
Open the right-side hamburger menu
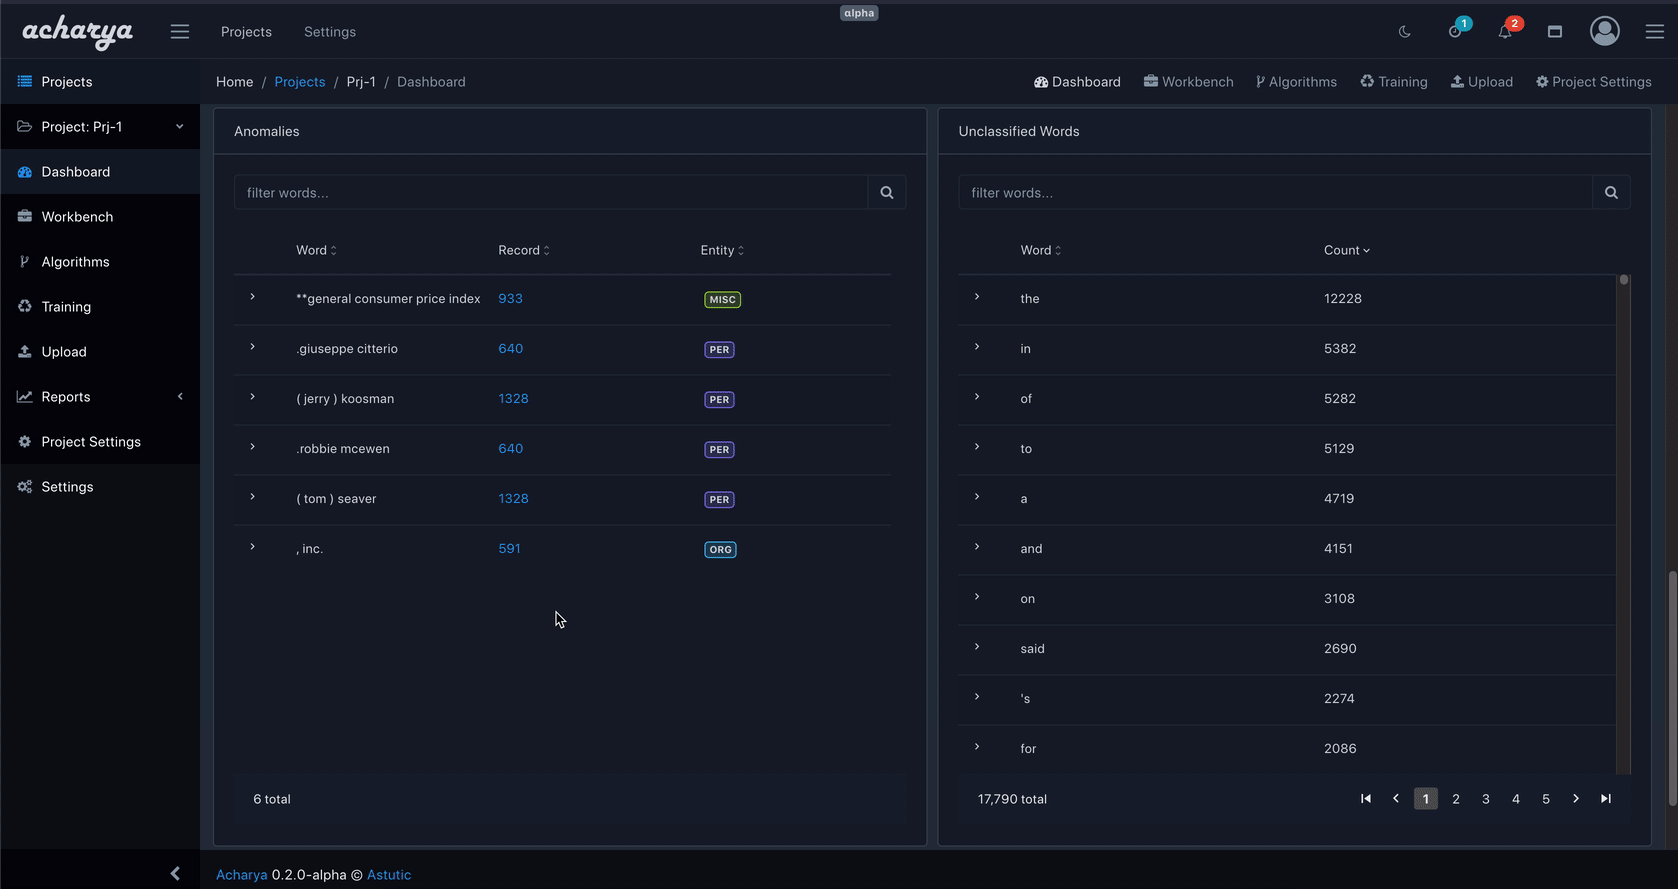[x=1654, y=32]
